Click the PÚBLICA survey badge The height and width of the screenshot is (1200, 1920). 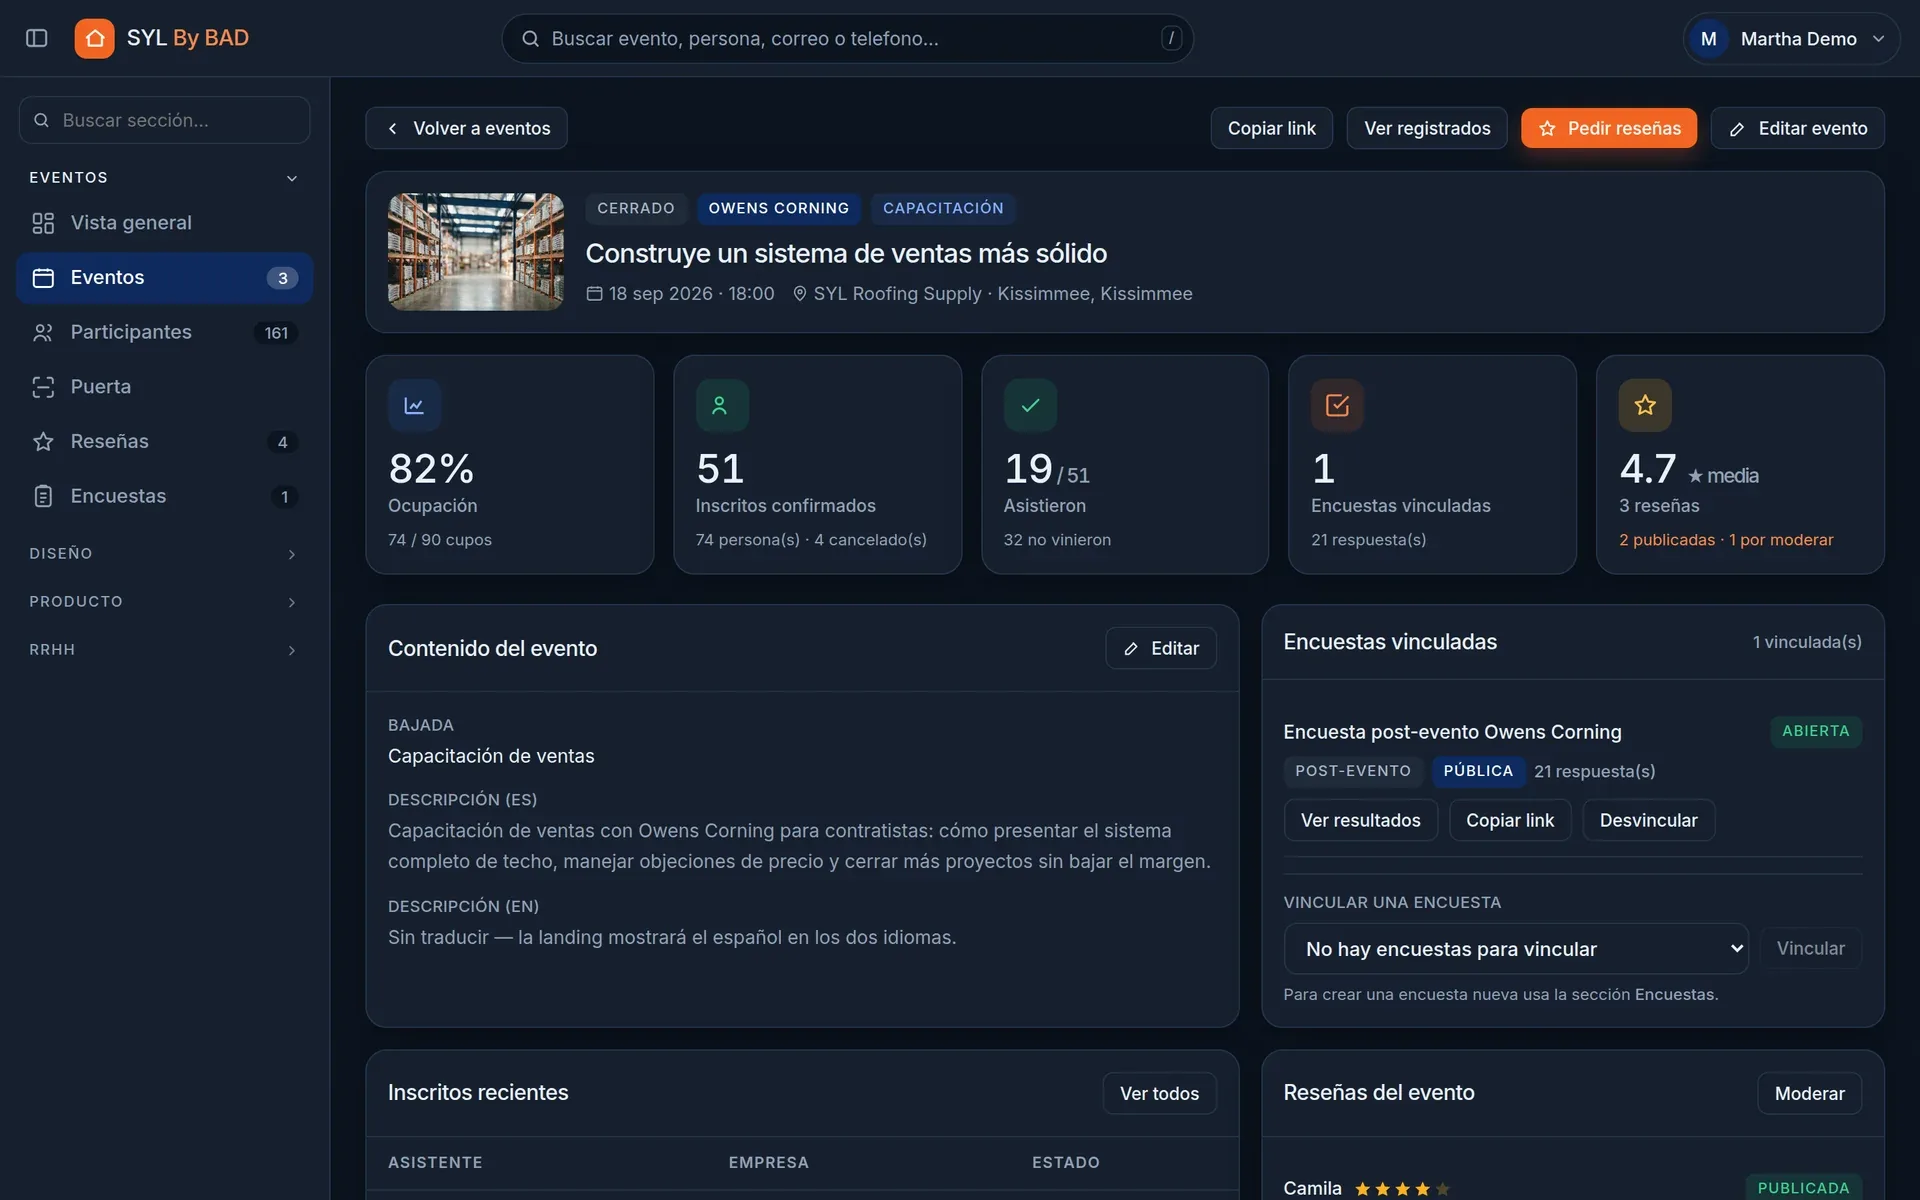[1478, 771]
